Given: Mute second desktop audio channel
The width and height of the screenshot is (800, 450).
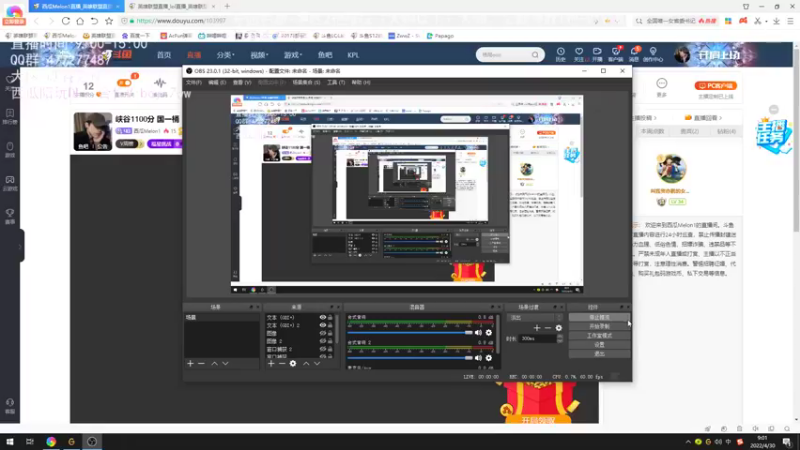Looking at the screenshot, I should pyautogui.click(x=478, y=358).
